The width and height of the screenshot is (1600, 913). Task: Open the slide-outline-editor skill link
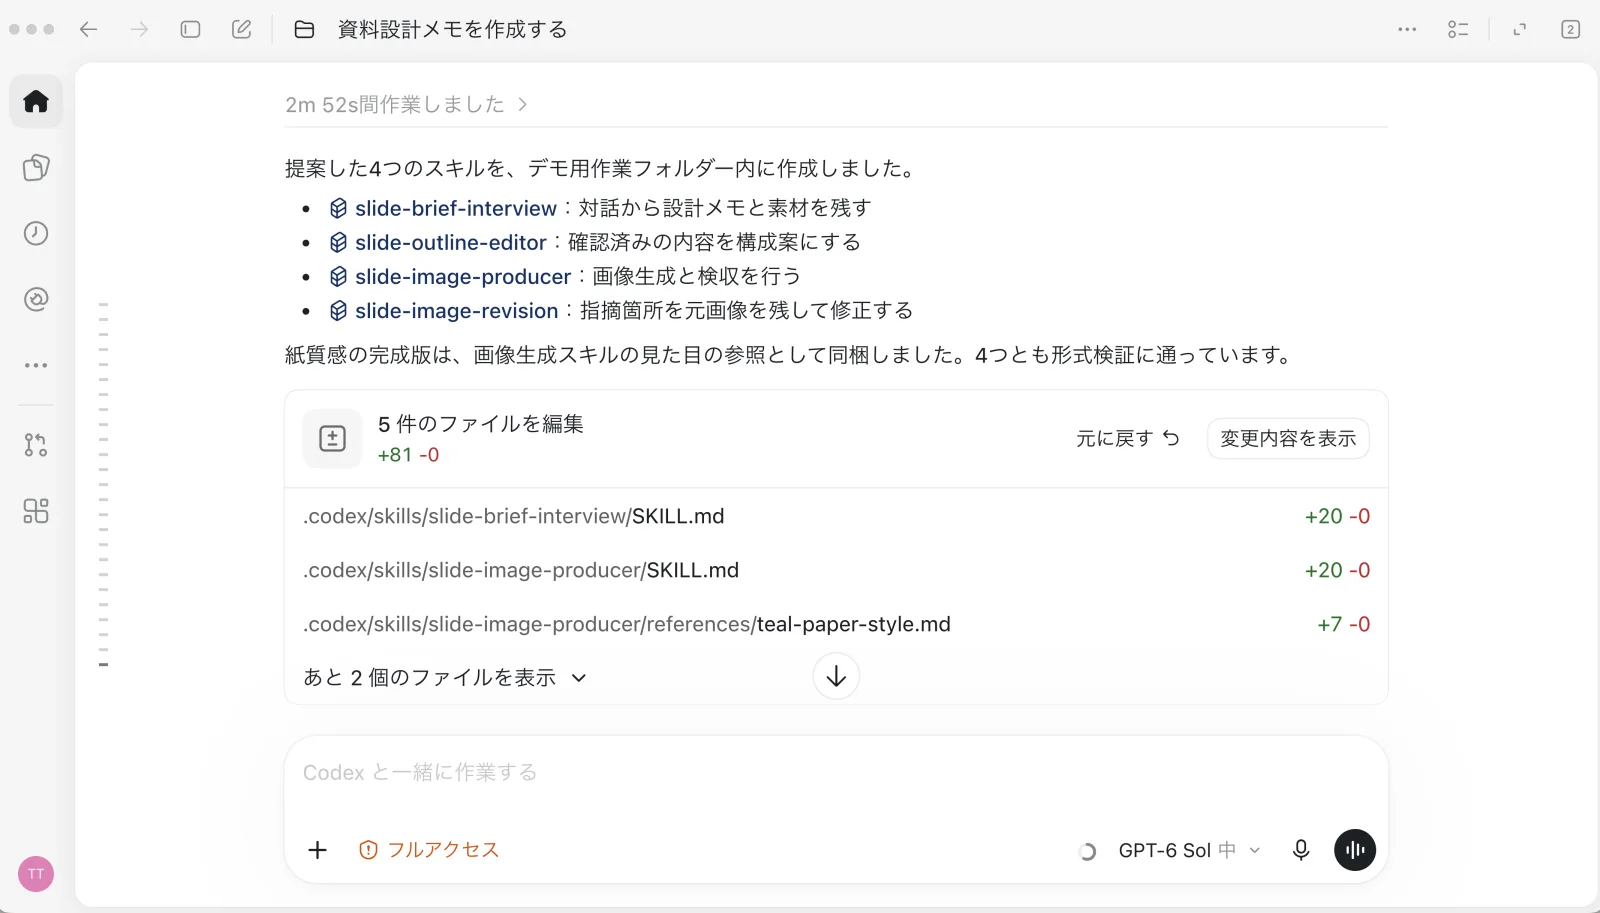(451, 242)
